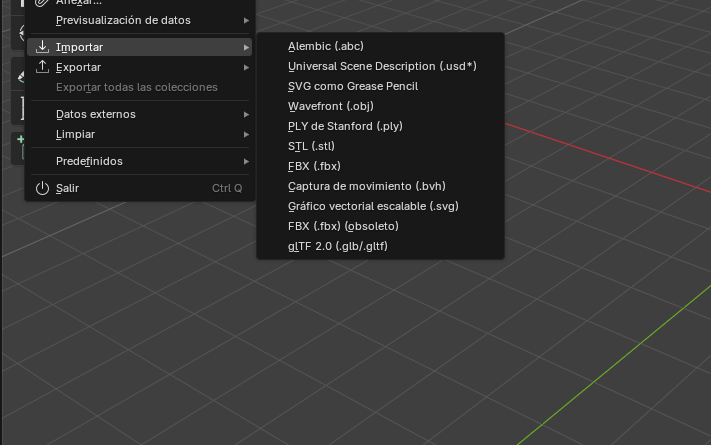Import an Alembic (.abc) file
Viewport: 711px width, 445px height.
[x=380, y=46]
